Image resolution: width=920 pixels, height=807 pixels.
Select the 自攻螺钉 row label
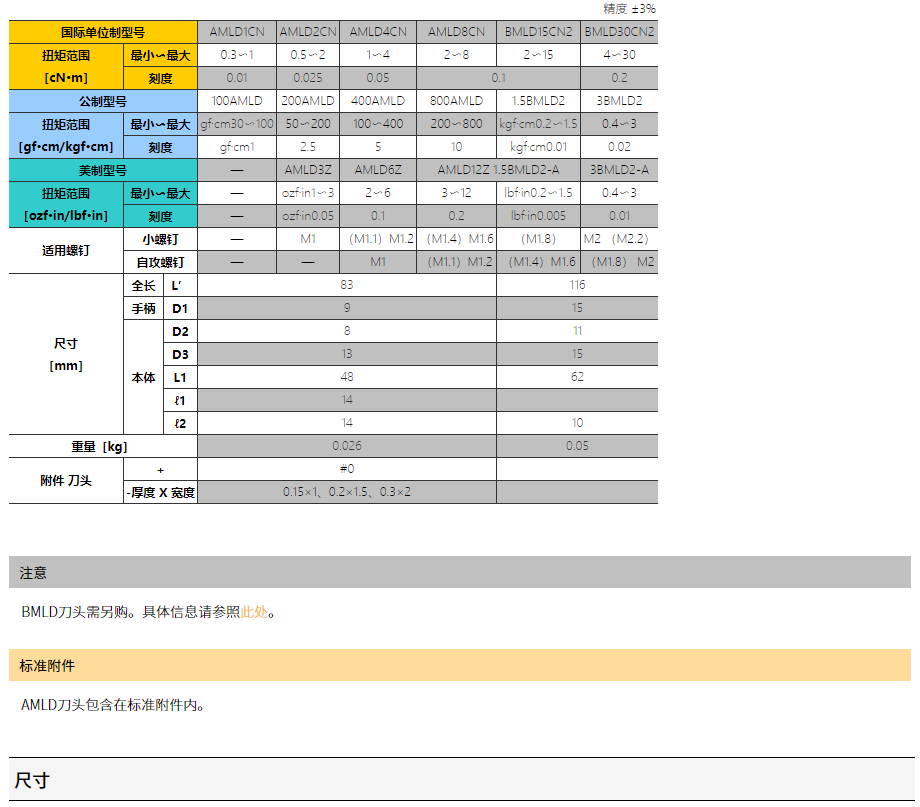coord(160,262)
